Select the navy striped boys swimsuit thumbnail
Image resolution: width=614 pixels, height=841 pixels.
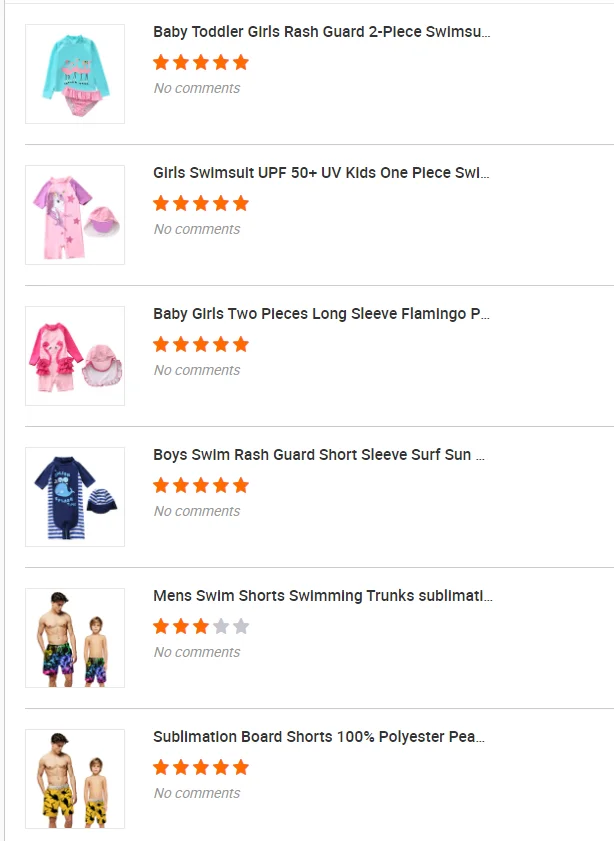coord(75,497)
